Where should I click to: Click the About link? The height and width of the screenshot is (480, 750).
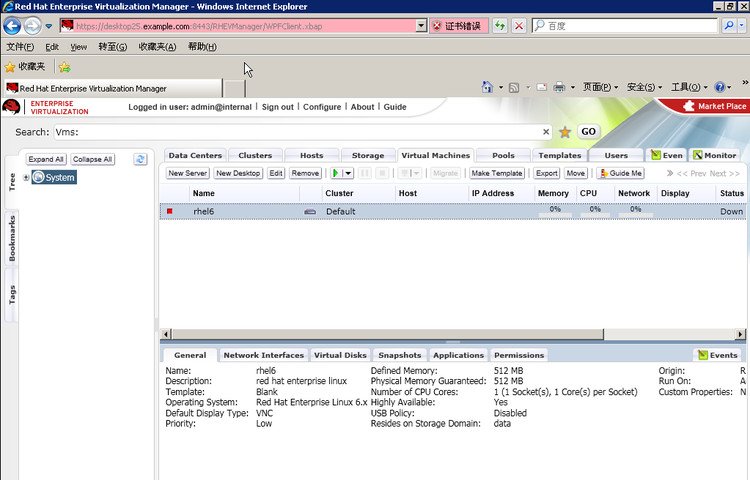point(362,107)
